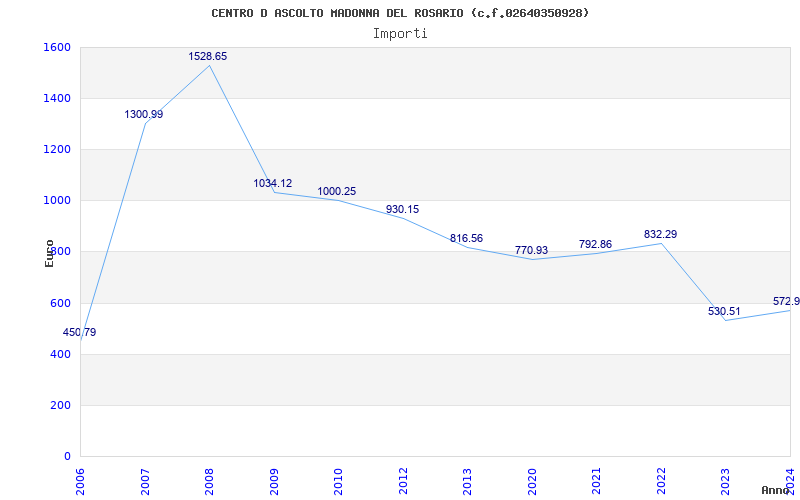The image size is (800, 500).
Task: Select the 1034.12 data label
Action: click(x=273, y=184)
